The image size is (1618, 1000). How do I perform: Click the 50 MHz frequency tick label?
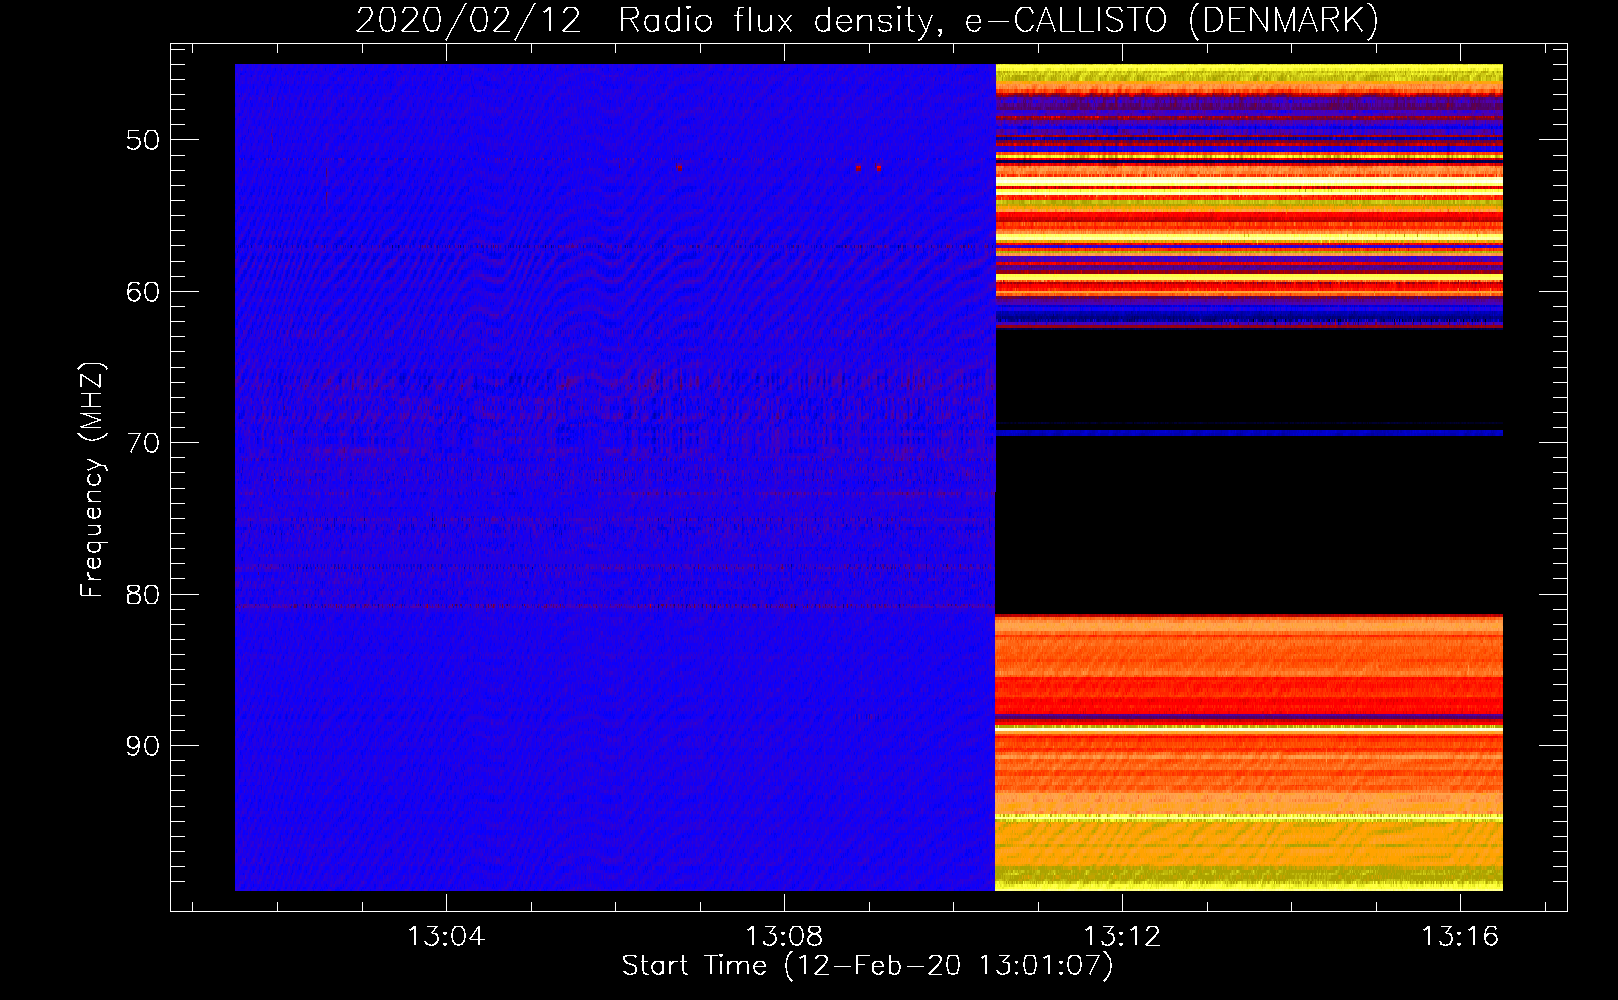pyautogui.click(x=143, y=140)
